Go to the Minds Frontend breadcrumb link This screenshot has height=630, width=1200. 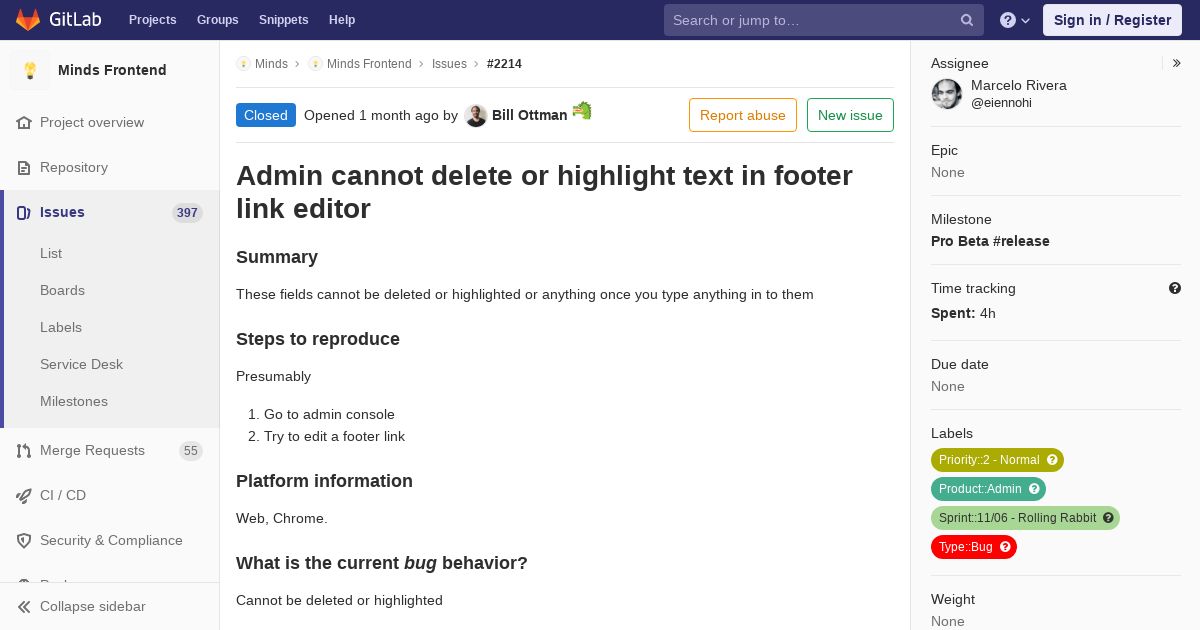coord(369,63)
